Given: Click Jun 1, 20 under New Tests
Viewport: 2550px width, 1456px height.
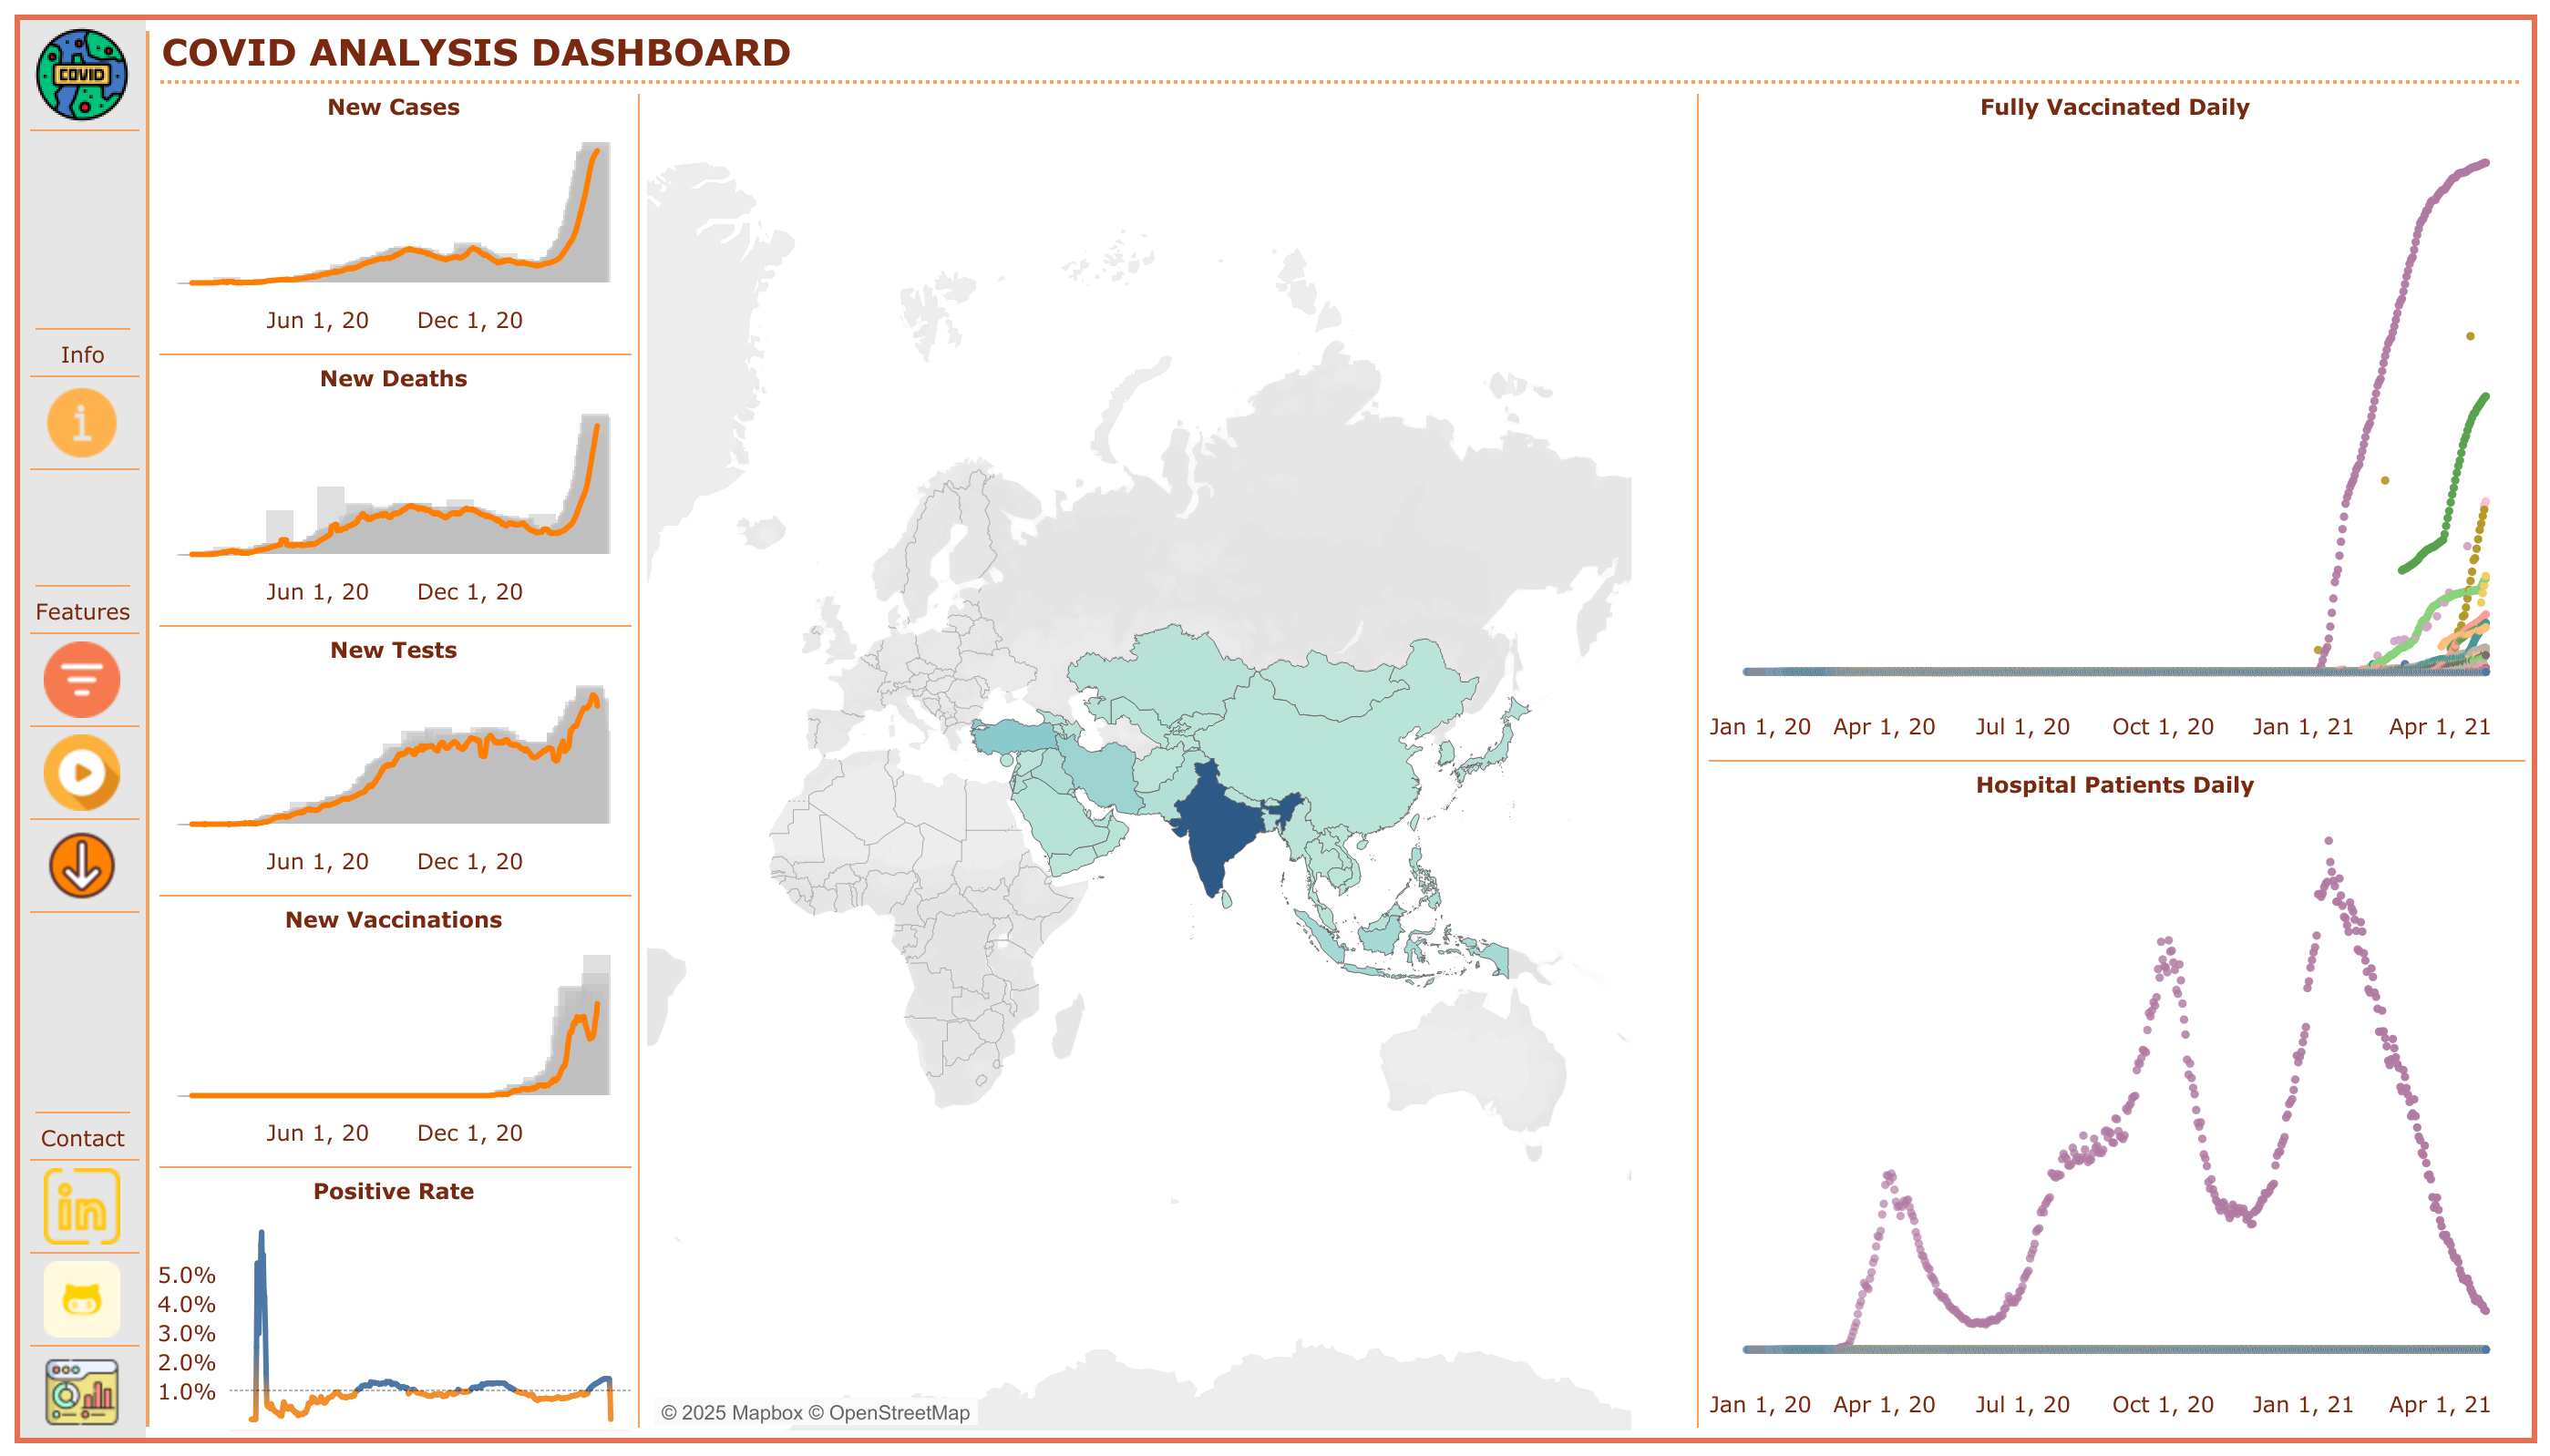Looking at the screenshot, I should click(317, 862).
